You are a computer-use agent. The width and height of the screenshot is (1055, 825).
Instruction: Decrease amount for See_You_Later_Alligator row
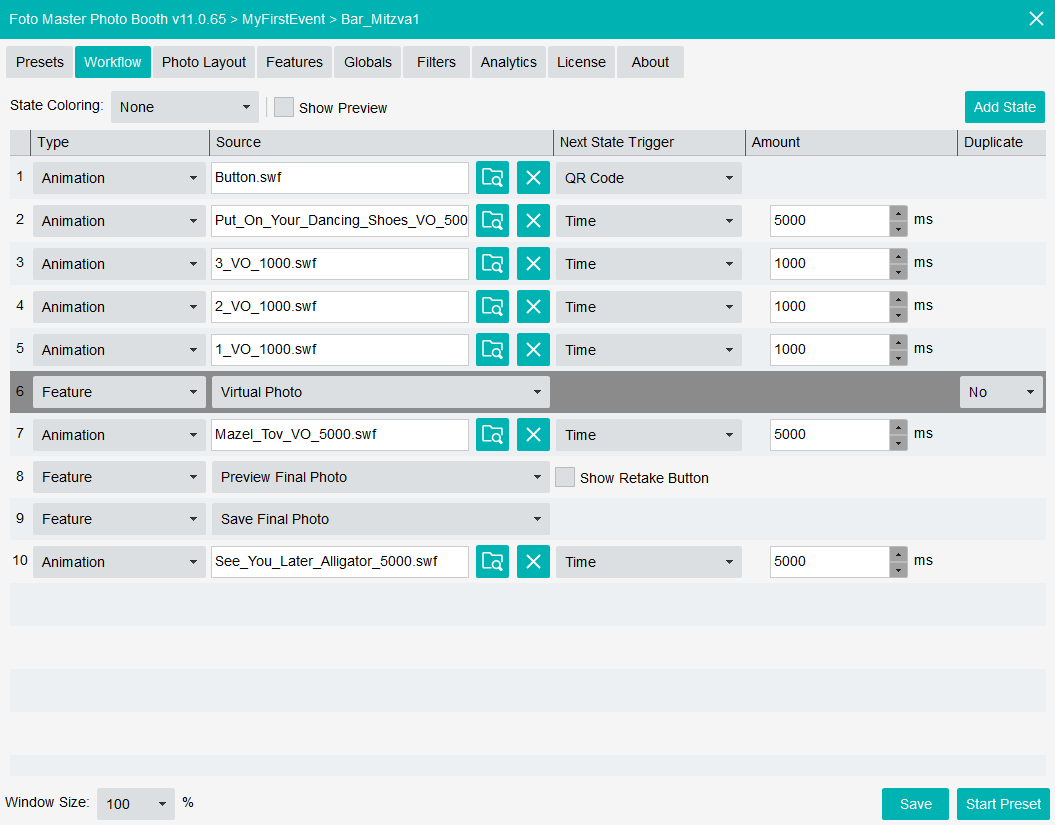898,570
